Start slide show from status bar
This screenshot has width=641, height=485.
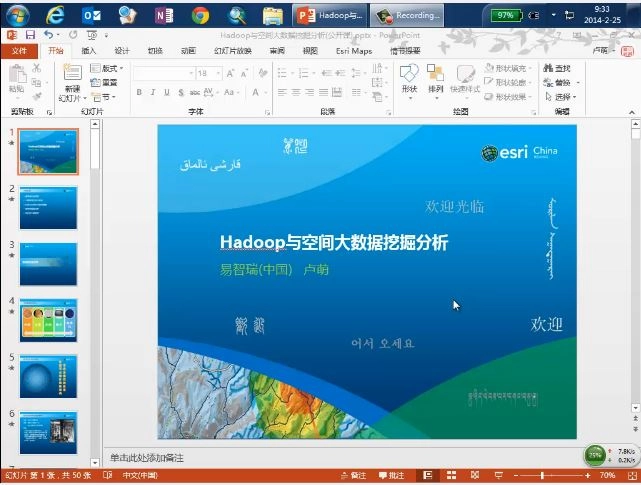coord(498,475)
